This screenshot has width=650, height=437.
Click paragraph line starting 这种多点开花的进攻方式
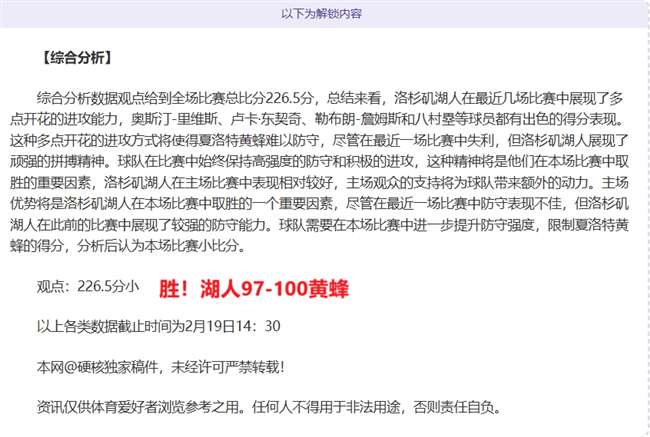coord(319,141)
